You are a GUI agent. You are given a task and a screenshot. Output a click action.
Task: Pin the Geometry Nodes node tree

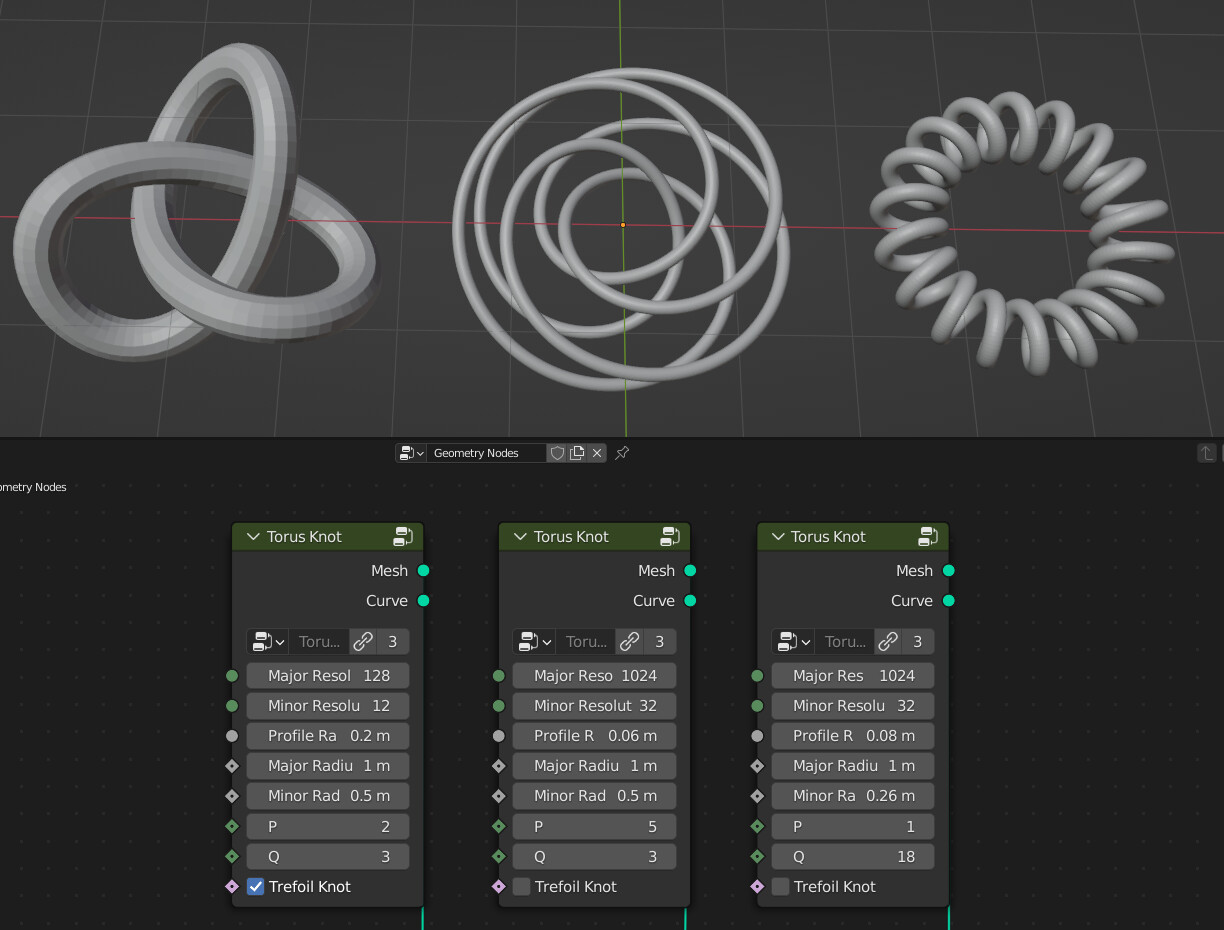pyautogui.click(x=621, y=453)
